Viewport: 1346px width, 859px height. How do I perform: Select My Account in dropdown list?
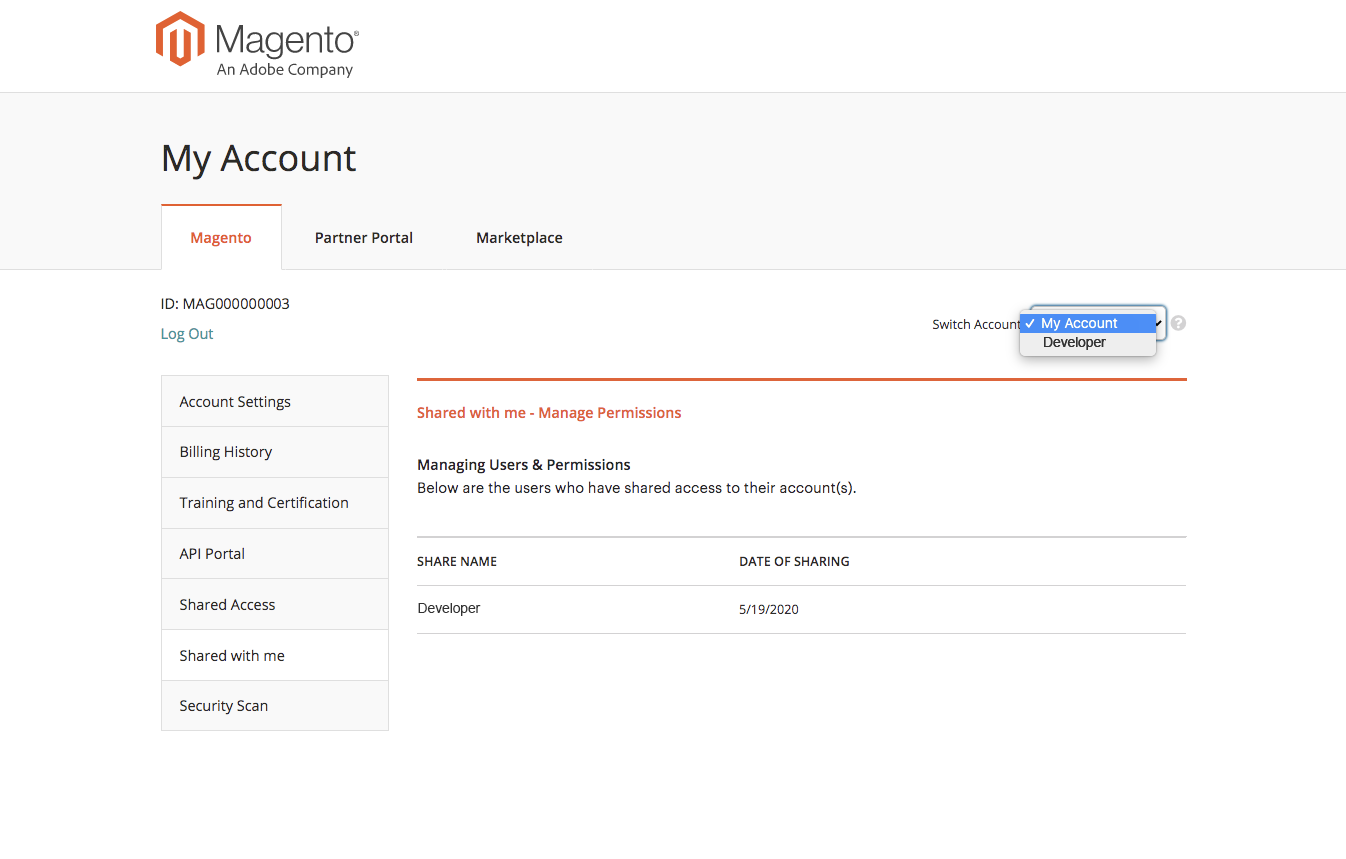tap(1088, 323)
